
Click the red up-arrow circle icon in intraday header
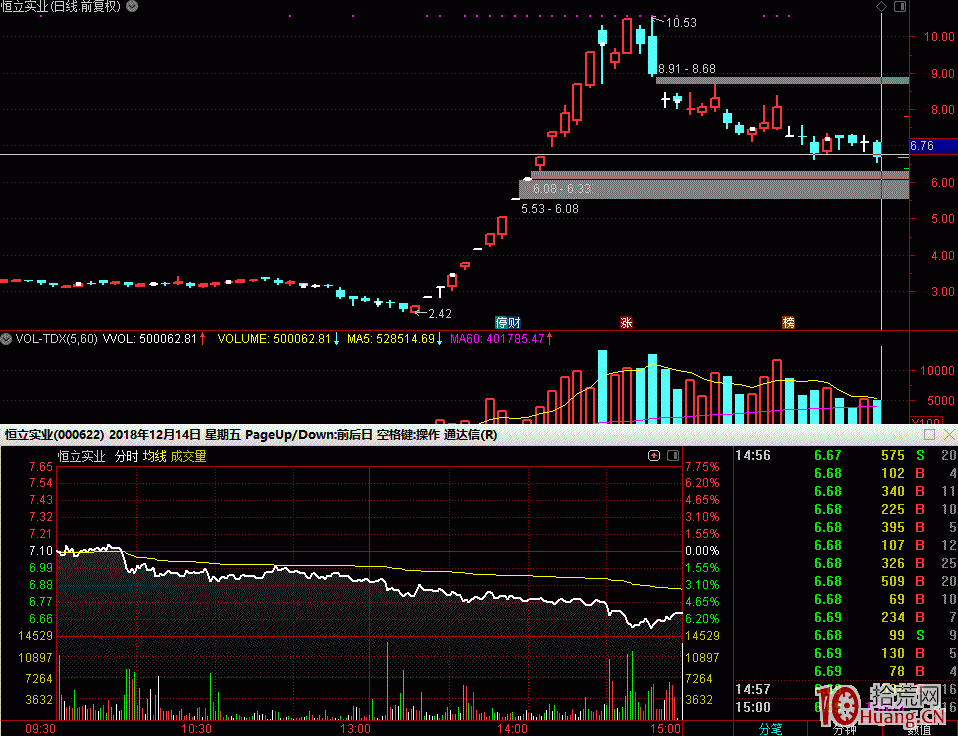point(654,456)
